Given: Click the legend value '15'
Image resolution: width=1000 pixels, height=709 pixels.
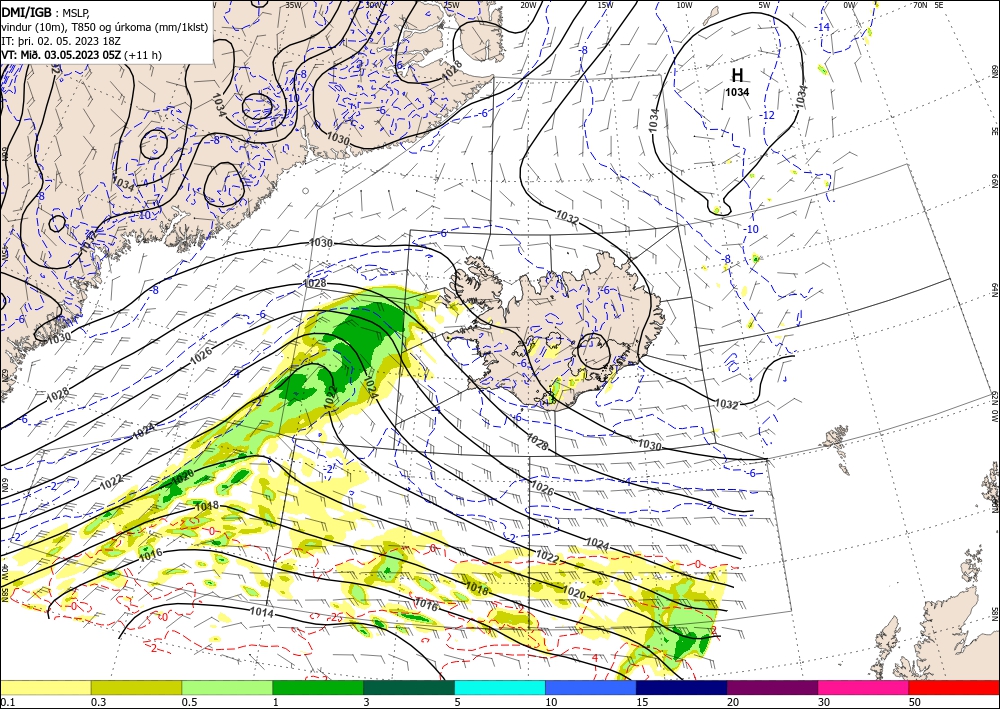Looking at the screenshot, I should click(642, 702).
